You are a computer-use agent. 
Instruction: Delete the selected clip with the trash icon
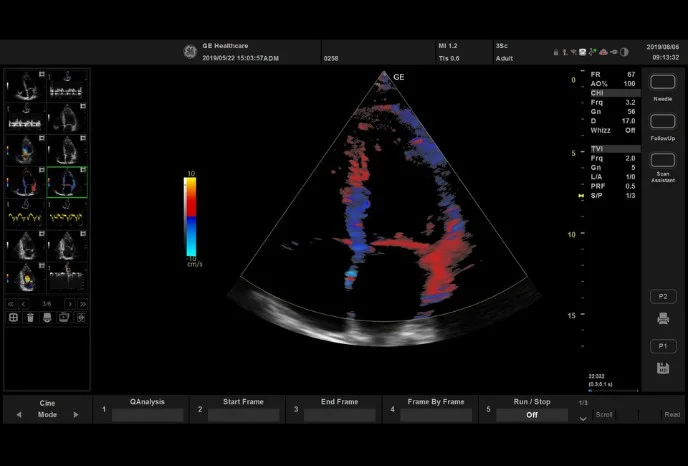(x=30, y=317)
